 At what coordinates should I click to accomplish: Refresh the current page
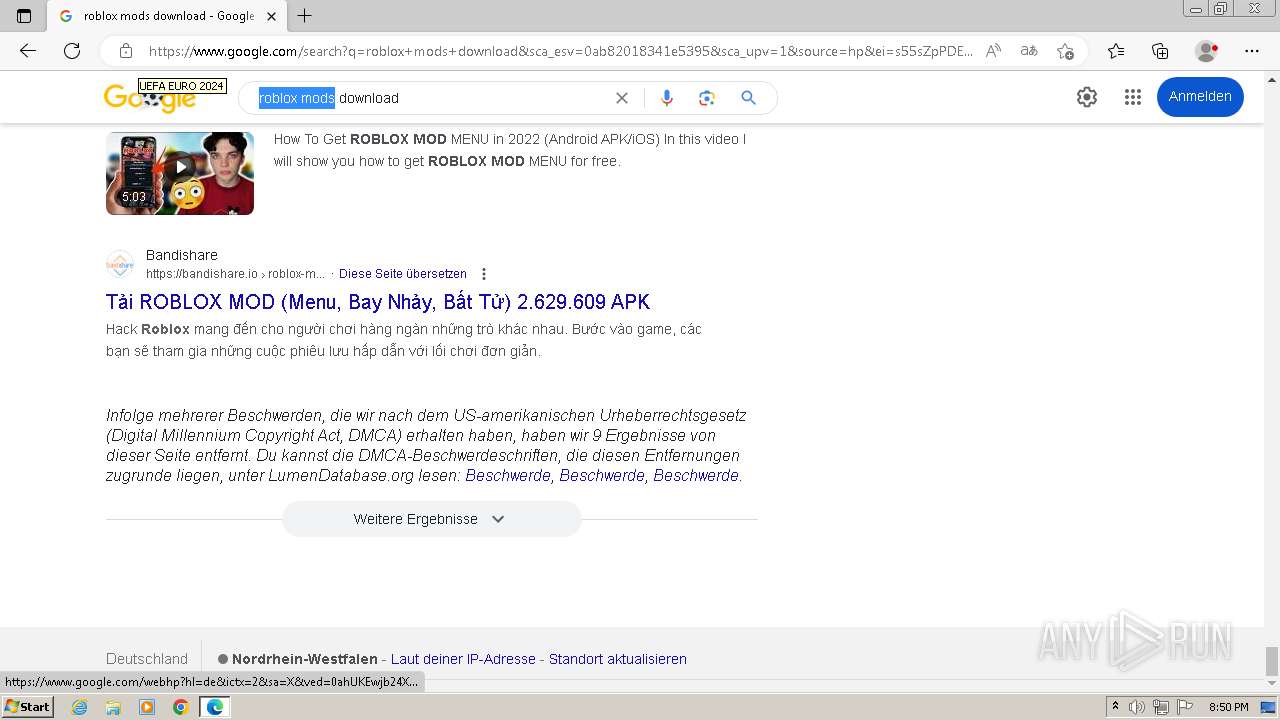72,51
